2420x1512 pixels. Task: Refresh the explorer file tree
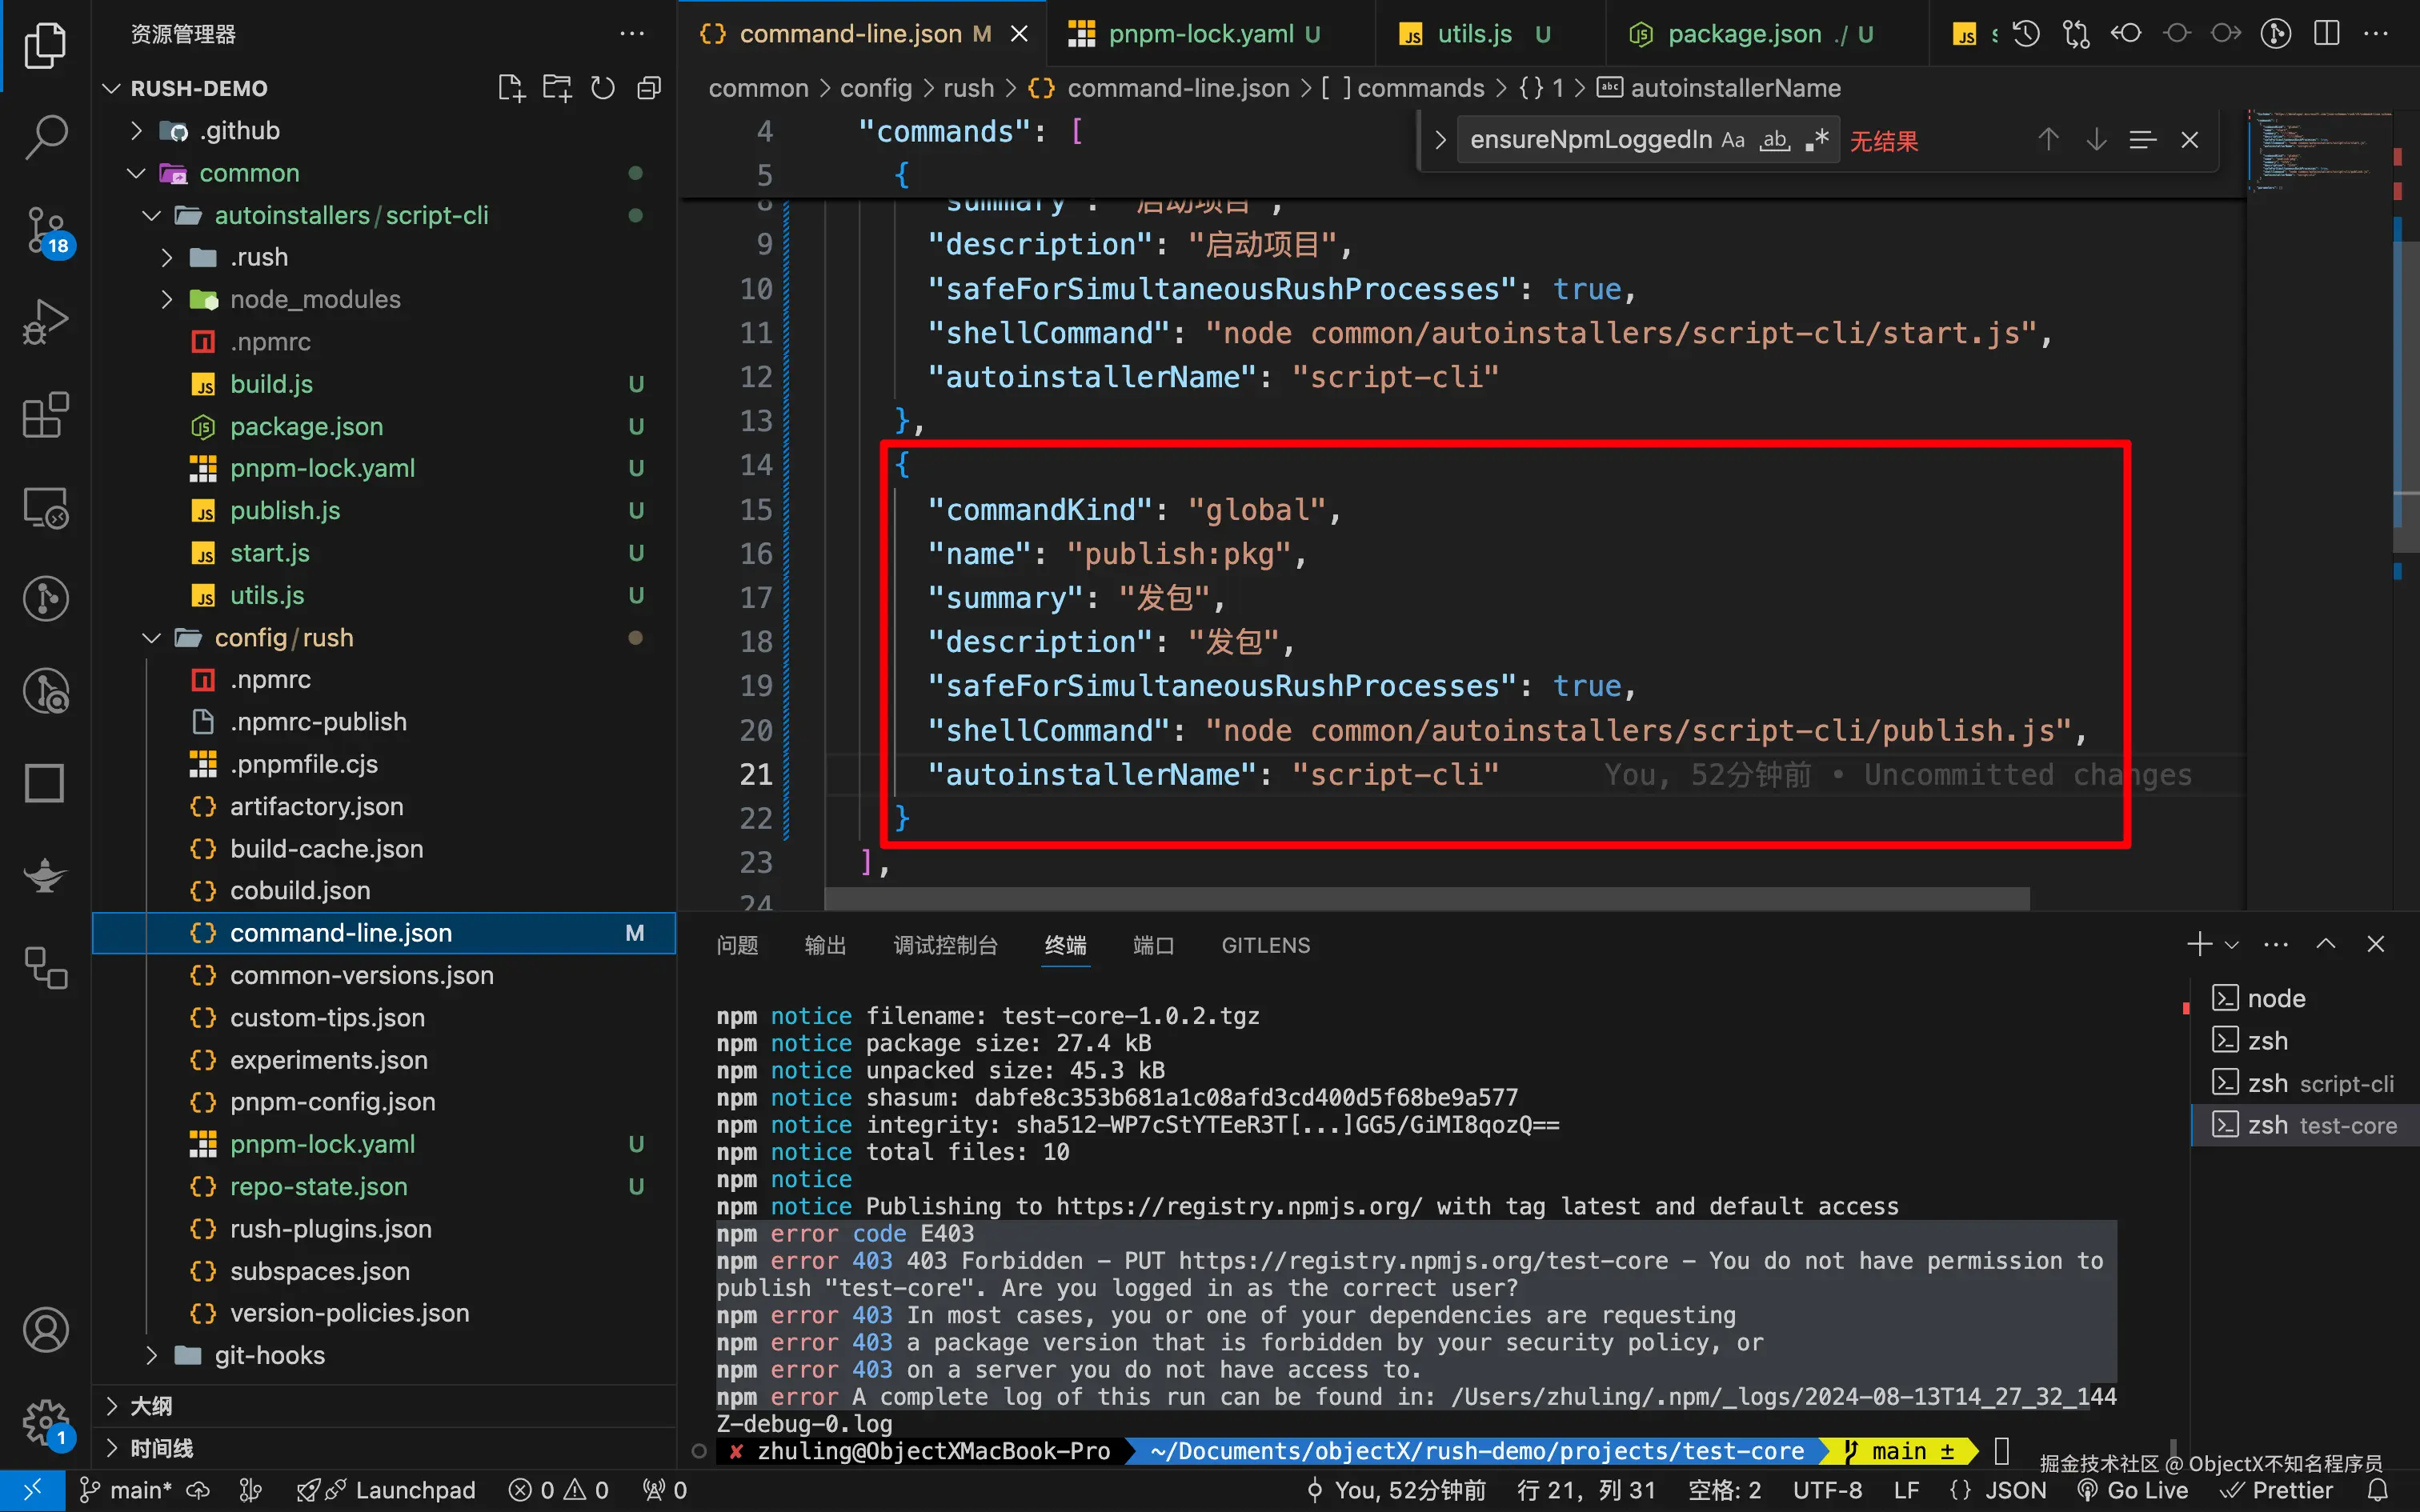[x=602, y=88]
